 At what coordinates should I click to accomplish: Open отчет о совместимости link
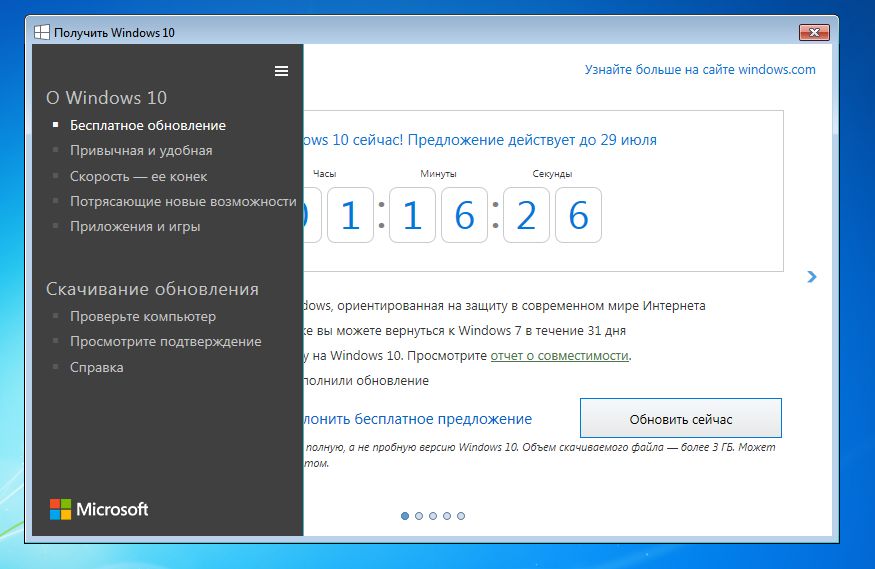point(560,355)
